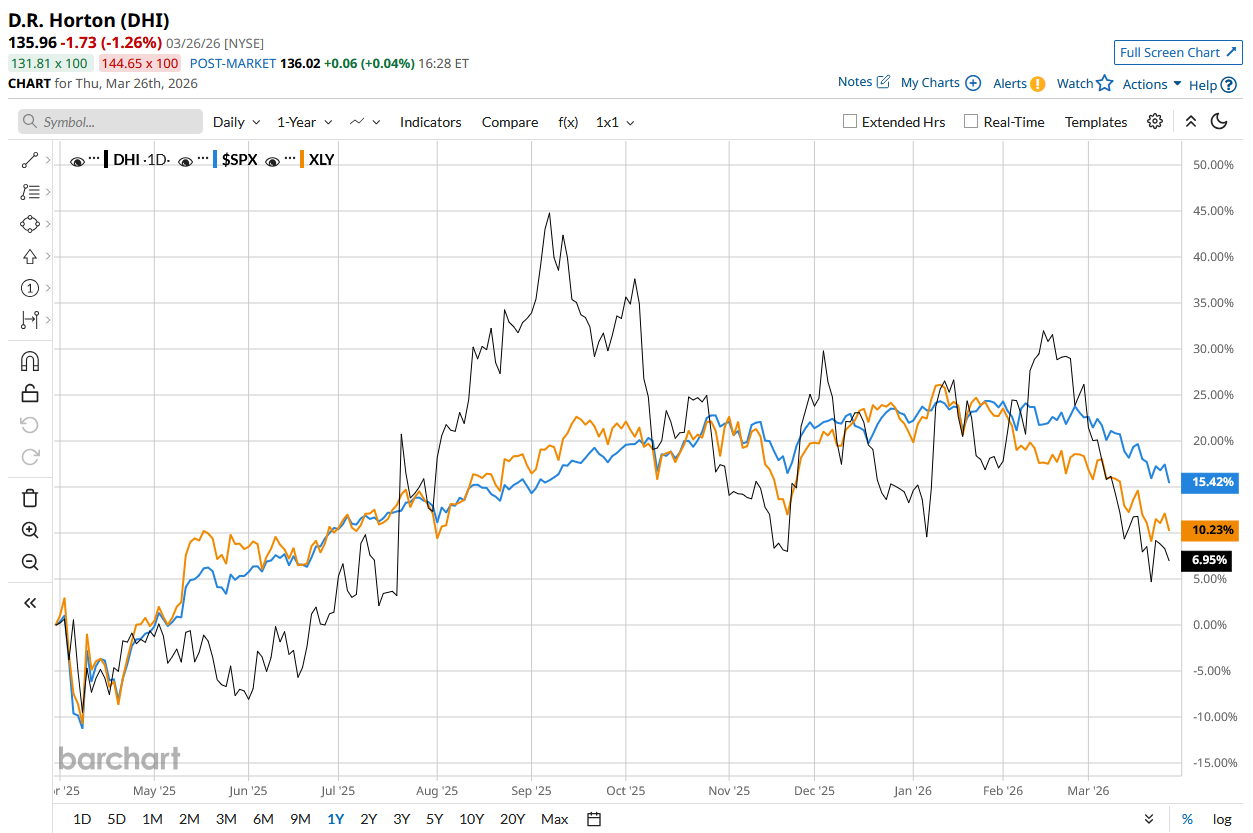The height and width of the screenshot is (833, 1253).
Task: Hide the $SPX series eye icon
Action: (186, 160)
